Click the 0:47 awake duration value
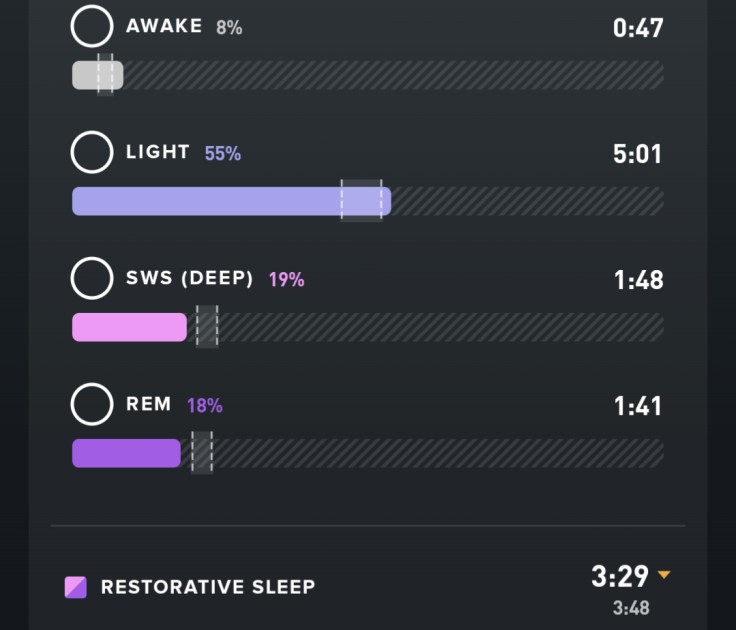736x630 pixels. coord(638,28)
